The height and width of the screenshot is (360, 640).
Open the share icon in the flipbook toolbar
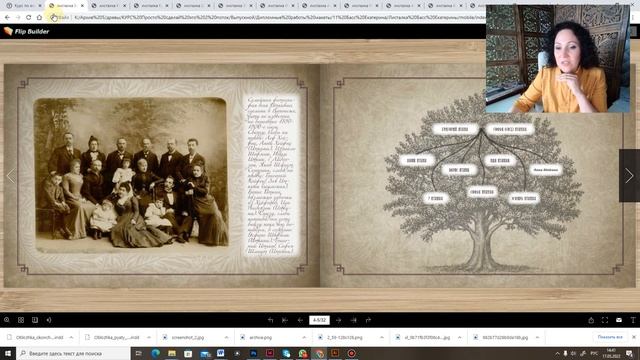(591, 320)
